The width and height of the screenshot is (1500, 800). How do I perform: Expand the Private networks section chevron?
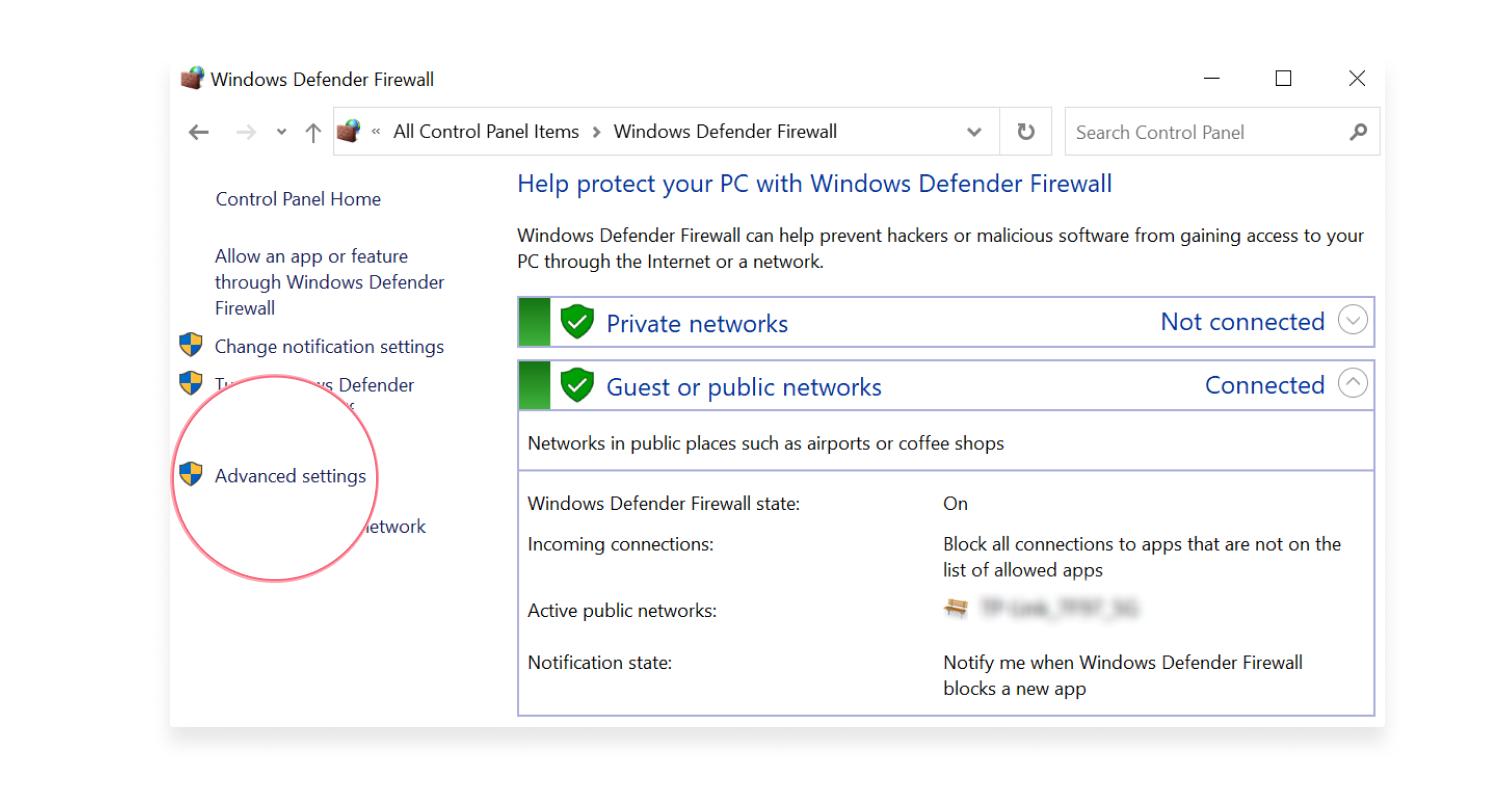coord(1352,321)
